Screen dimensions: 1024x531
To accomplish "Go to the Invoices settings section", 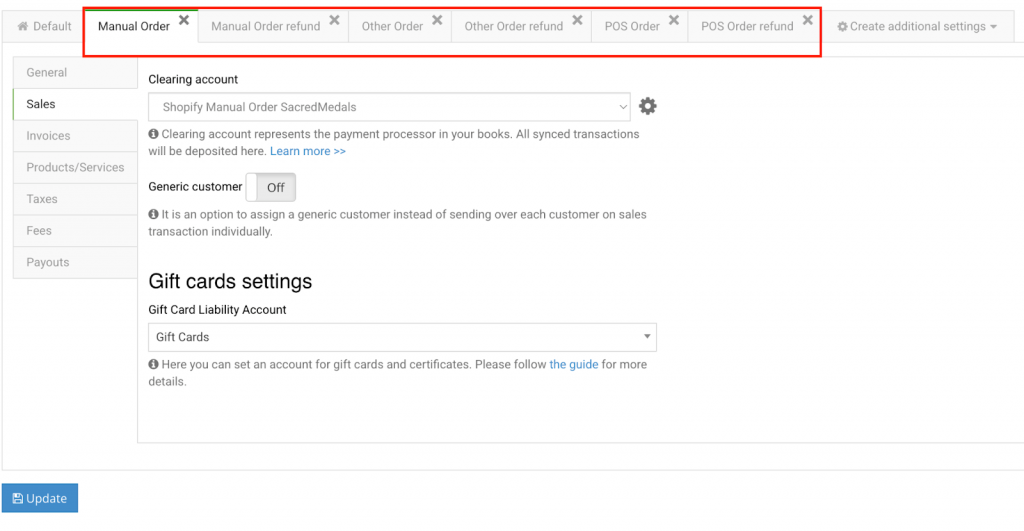I will click(48, 136).
